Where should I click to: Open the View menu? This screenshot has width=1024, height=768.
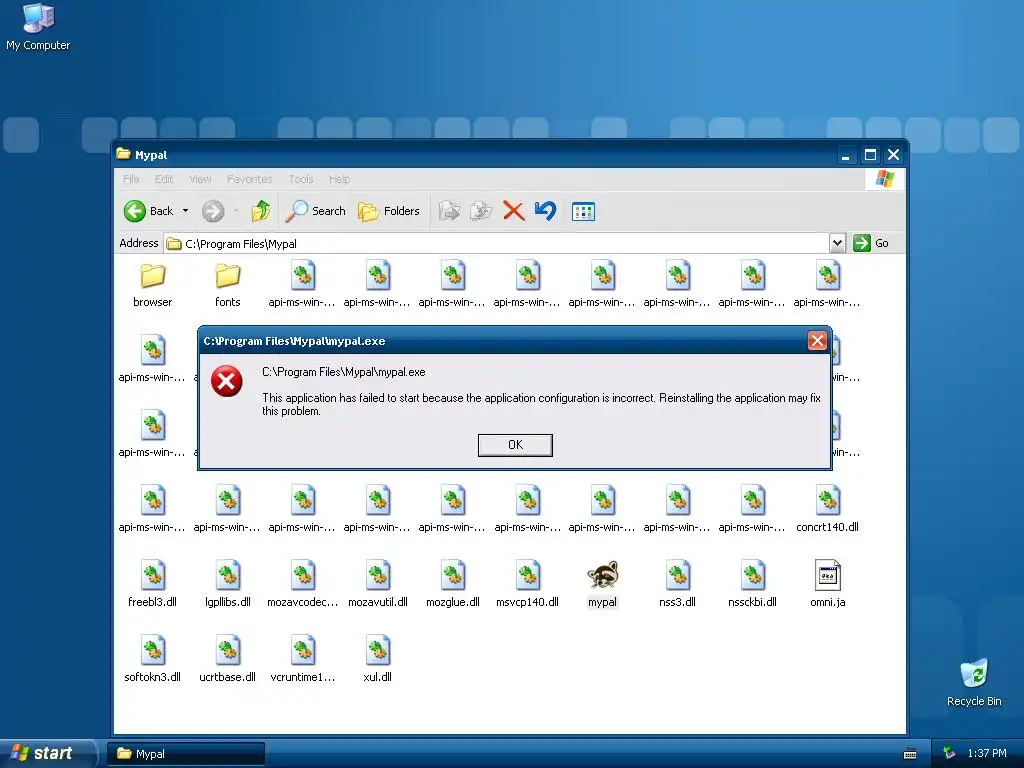[x=200, y=179]
